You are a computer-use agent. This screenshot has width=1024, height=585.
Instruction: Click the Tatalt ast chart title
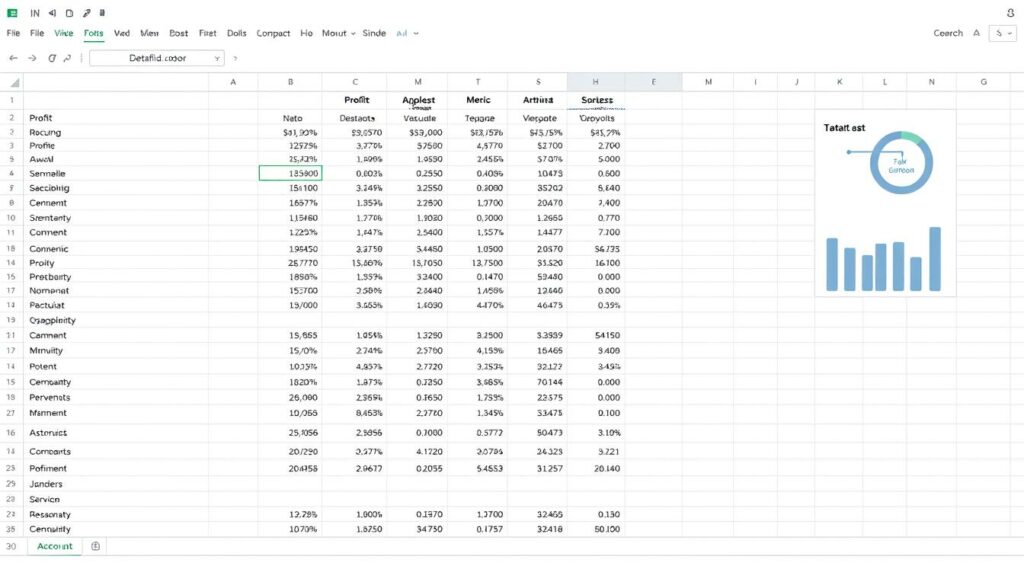844,128
